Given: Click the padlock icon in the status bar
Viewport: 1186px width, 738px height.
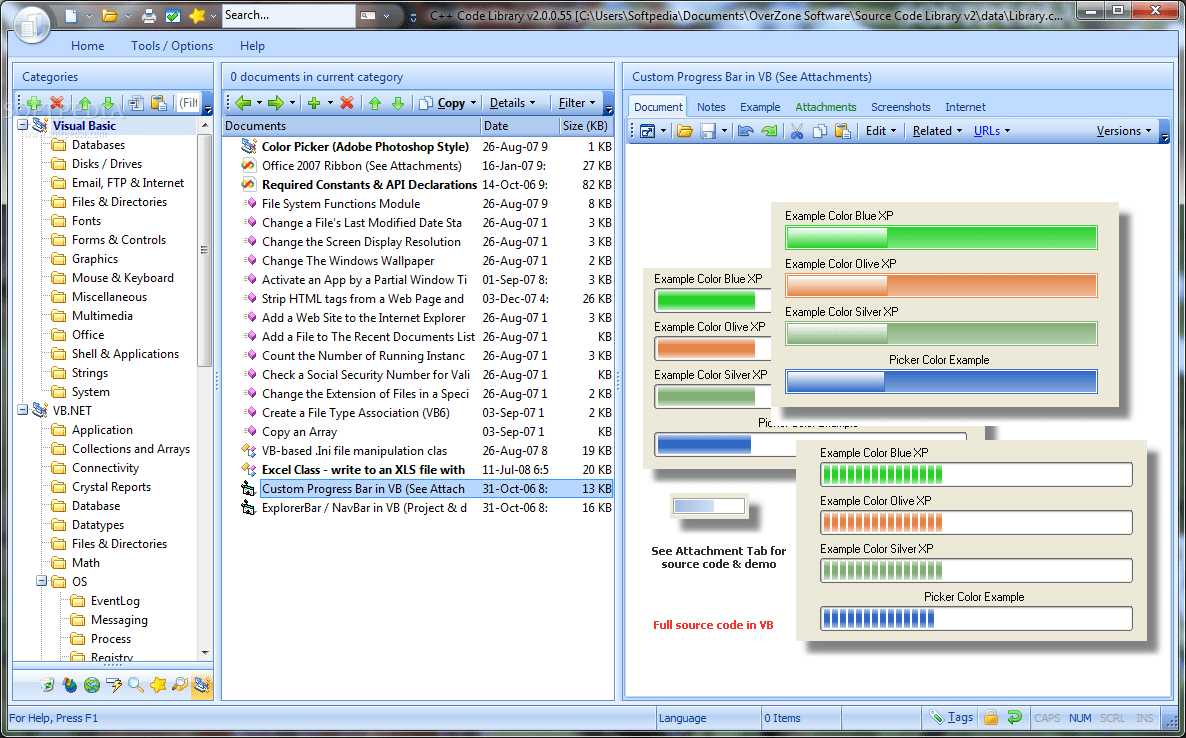Looking at the screenshot, I should click(990, 717).
